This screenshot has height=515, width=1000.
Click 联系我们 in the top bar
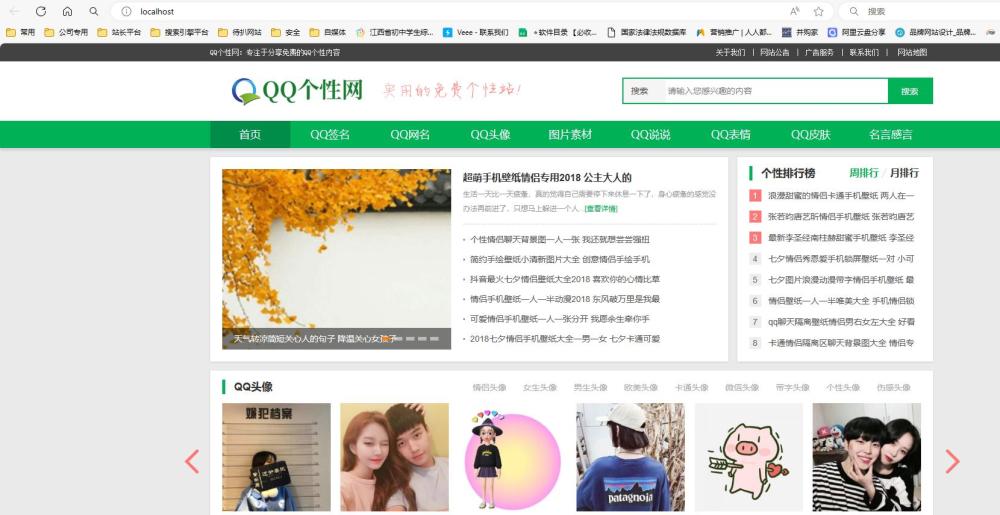pyautogui.click(x=864, y=52)
